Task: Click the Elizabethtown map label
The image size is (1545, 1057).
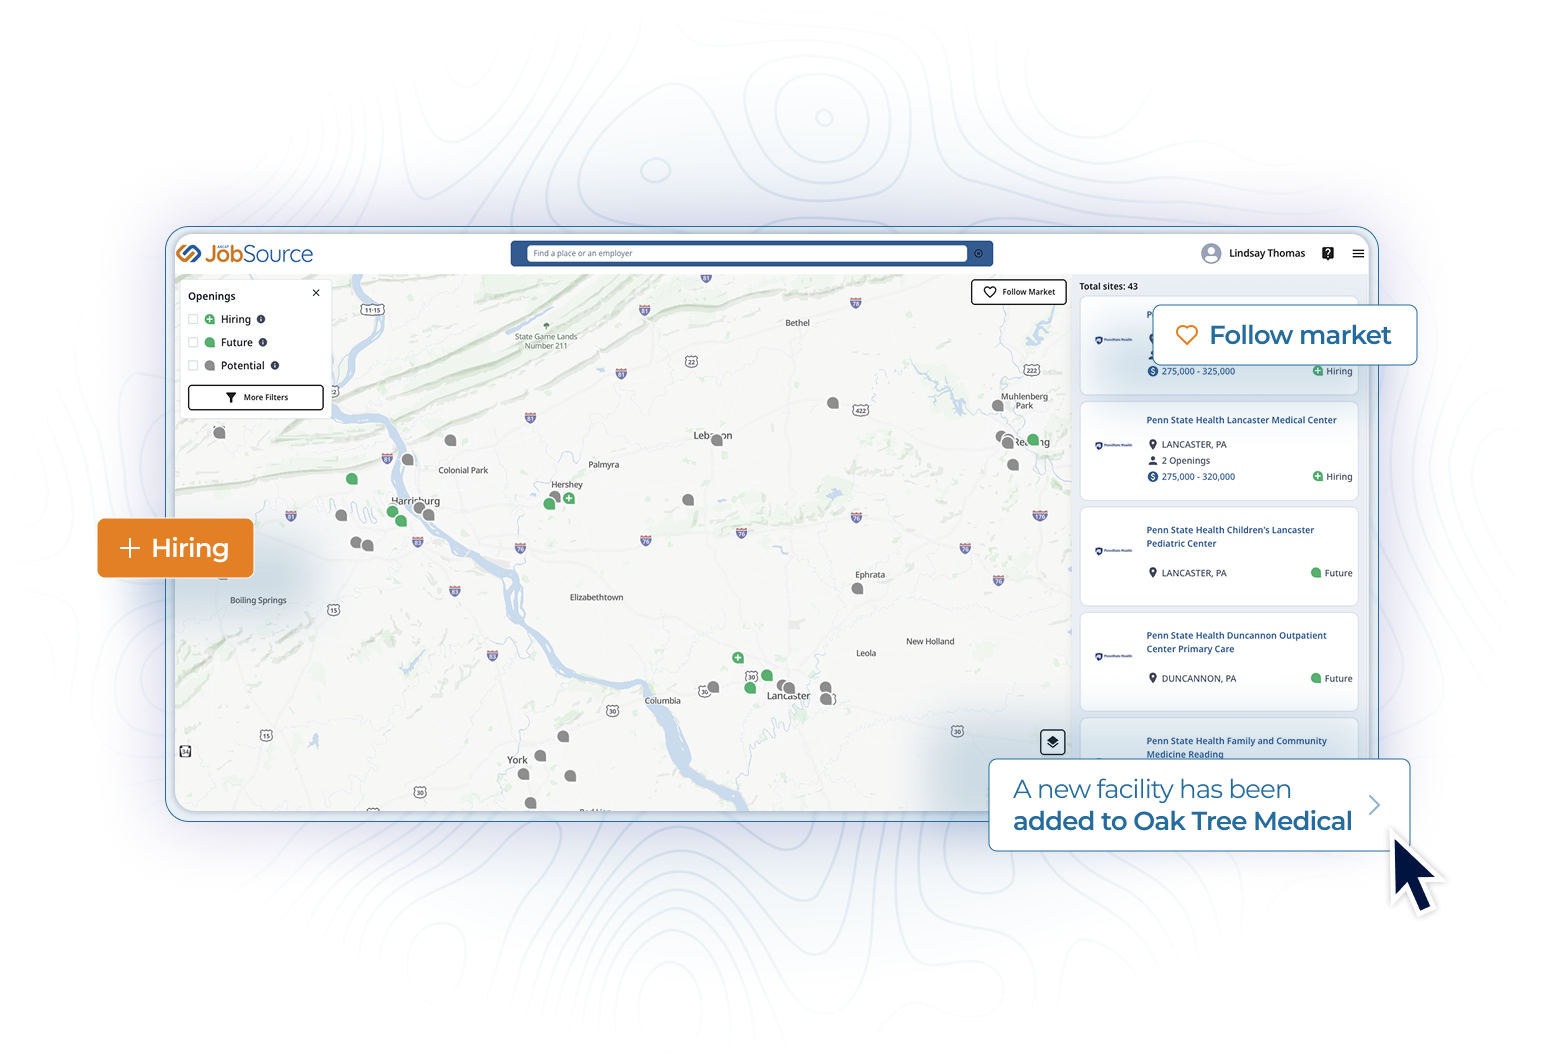Action: pyautogui.click(x=596, y=597)
